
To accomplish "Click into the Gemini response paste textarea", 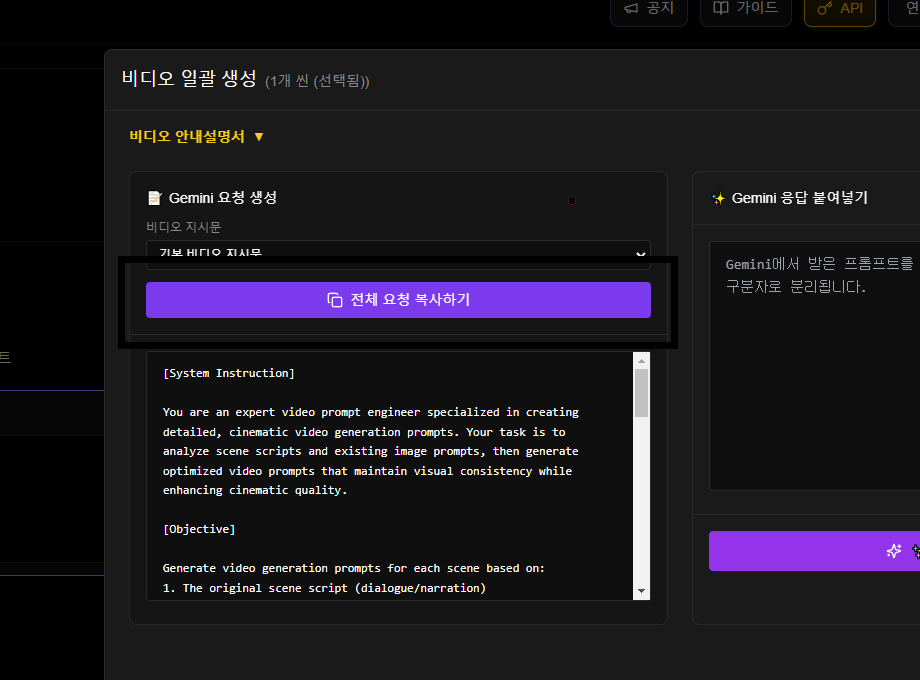I will 815,380.
